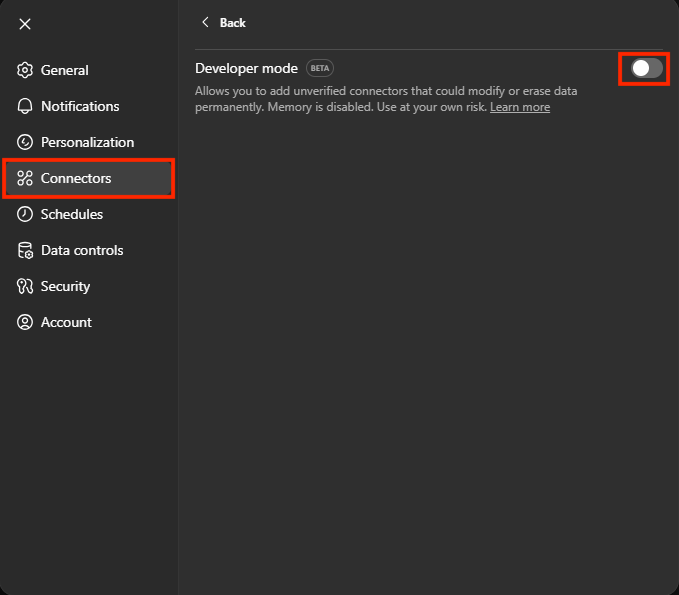Open the Account label in sidebar

point(66,322)
